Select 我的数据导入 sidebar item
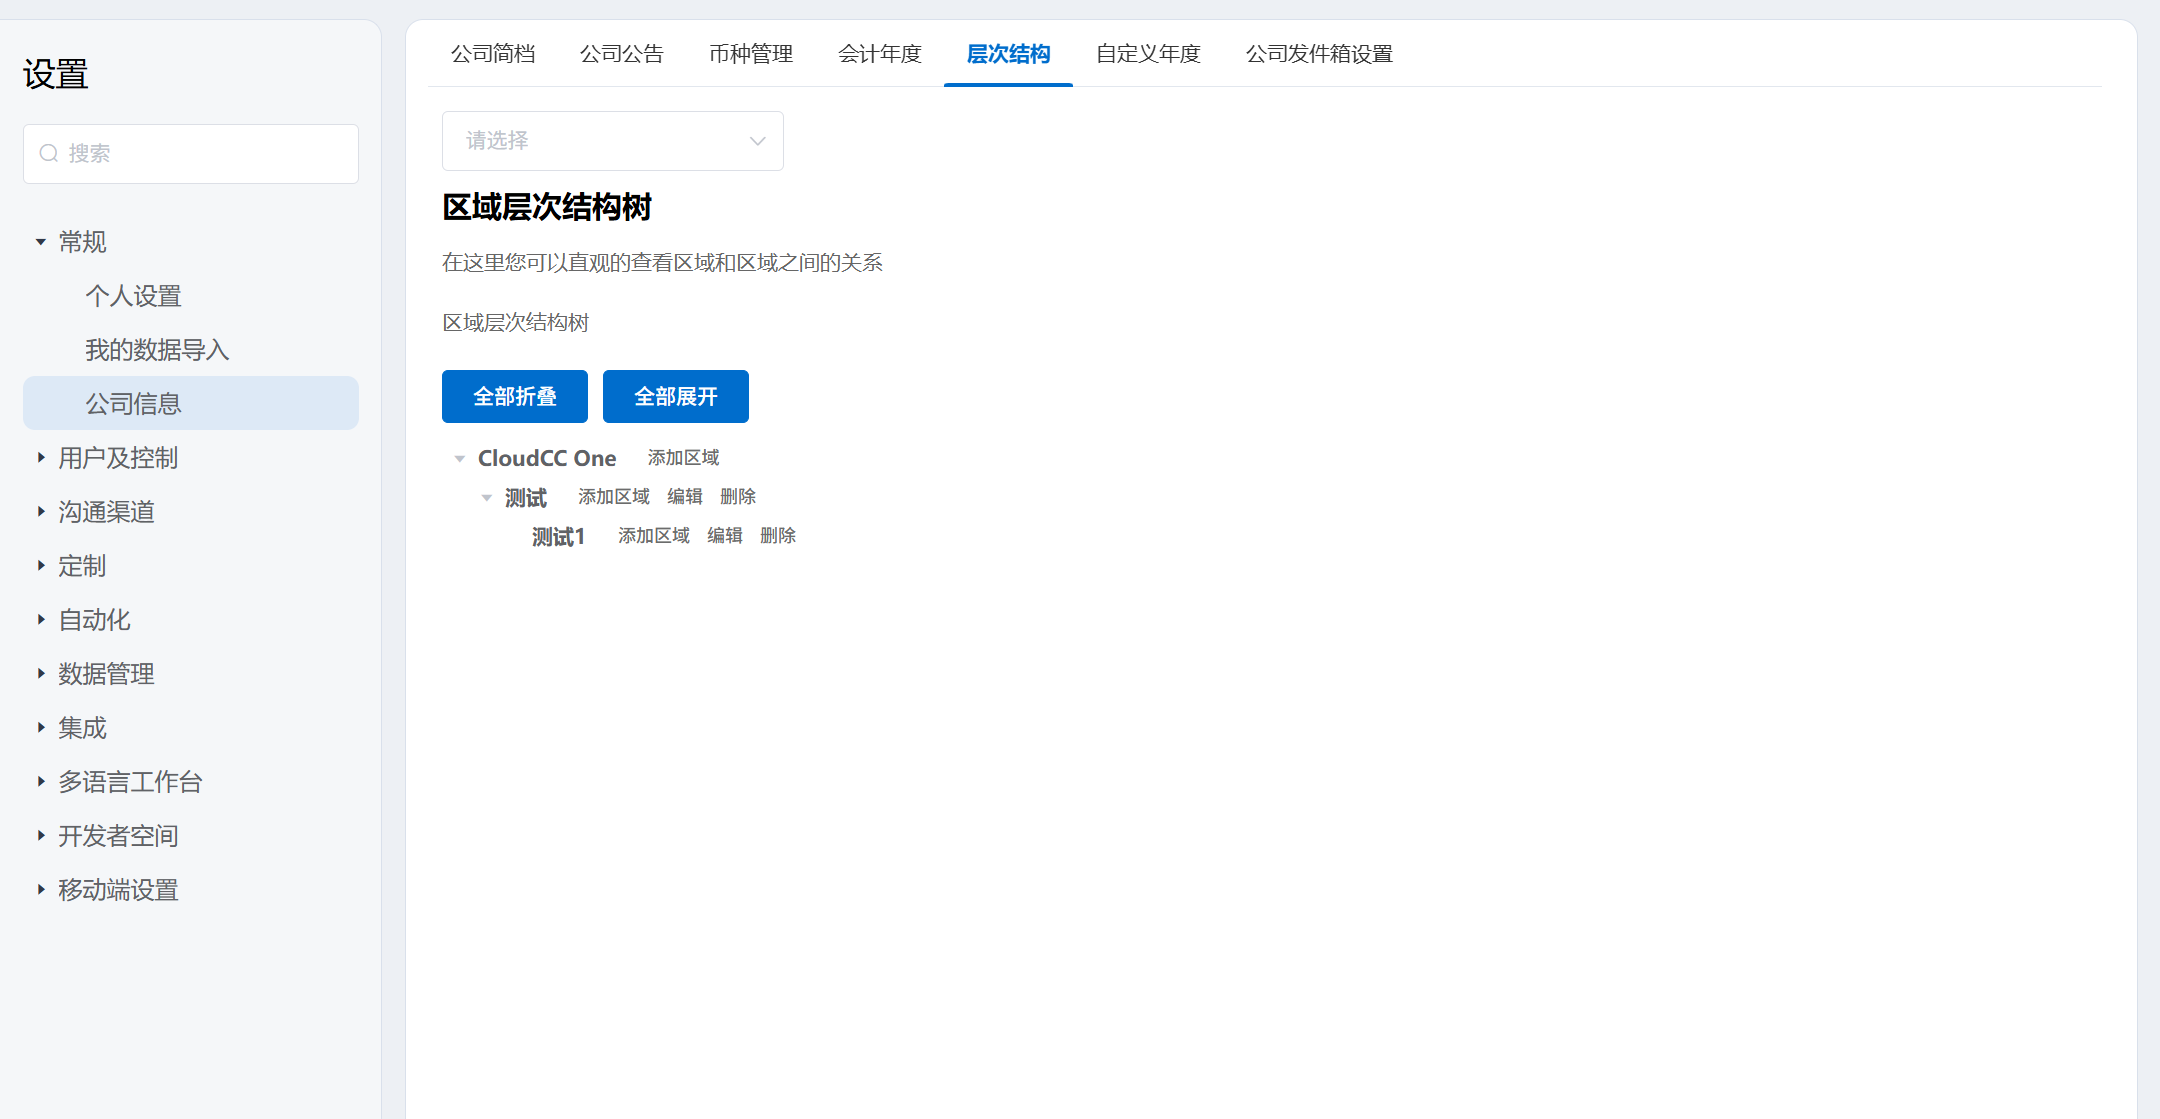 point(157,350)
